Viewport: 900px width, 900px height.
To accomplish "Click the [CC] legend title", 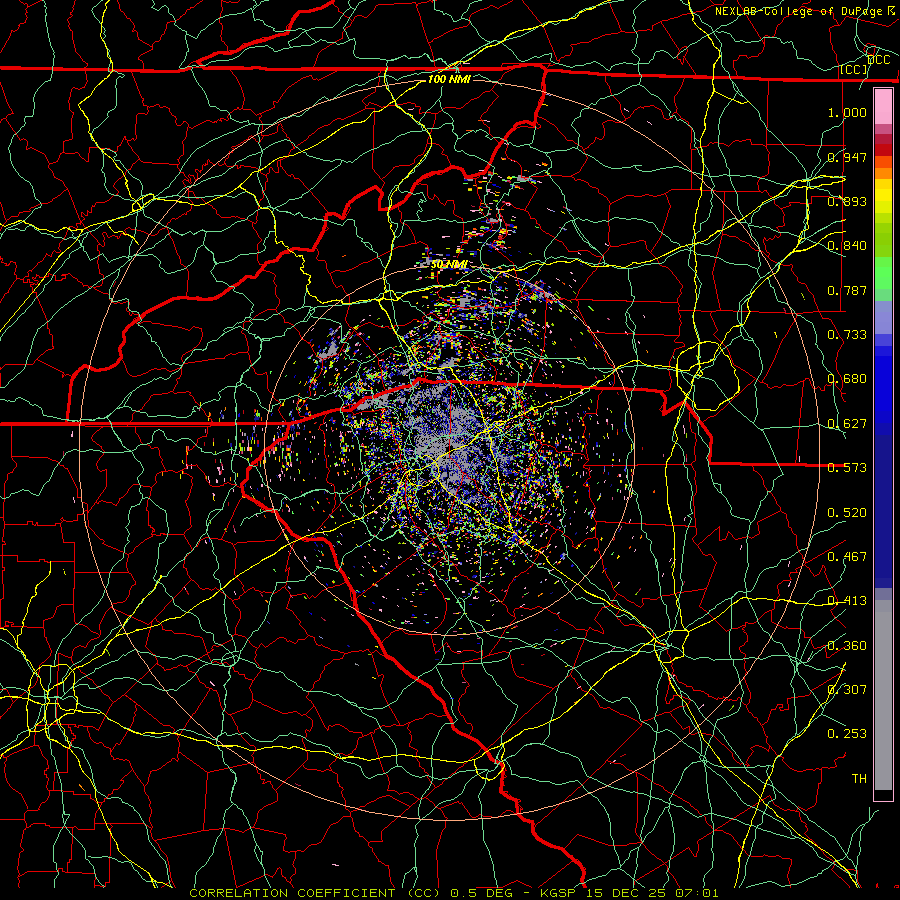I will pyautogui.click(x=853, y=69).
